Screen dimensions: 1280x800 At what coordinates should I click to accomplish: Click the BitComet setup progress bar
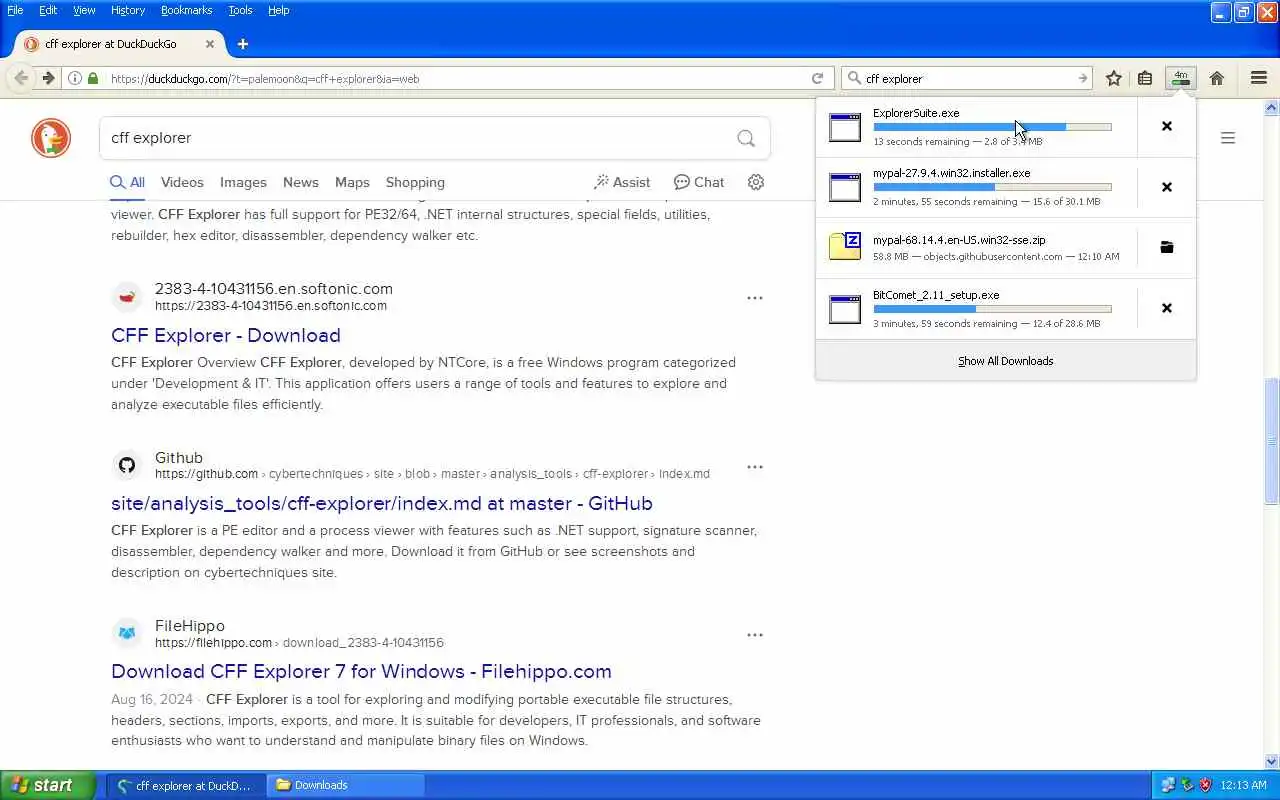tap(992, 309)
